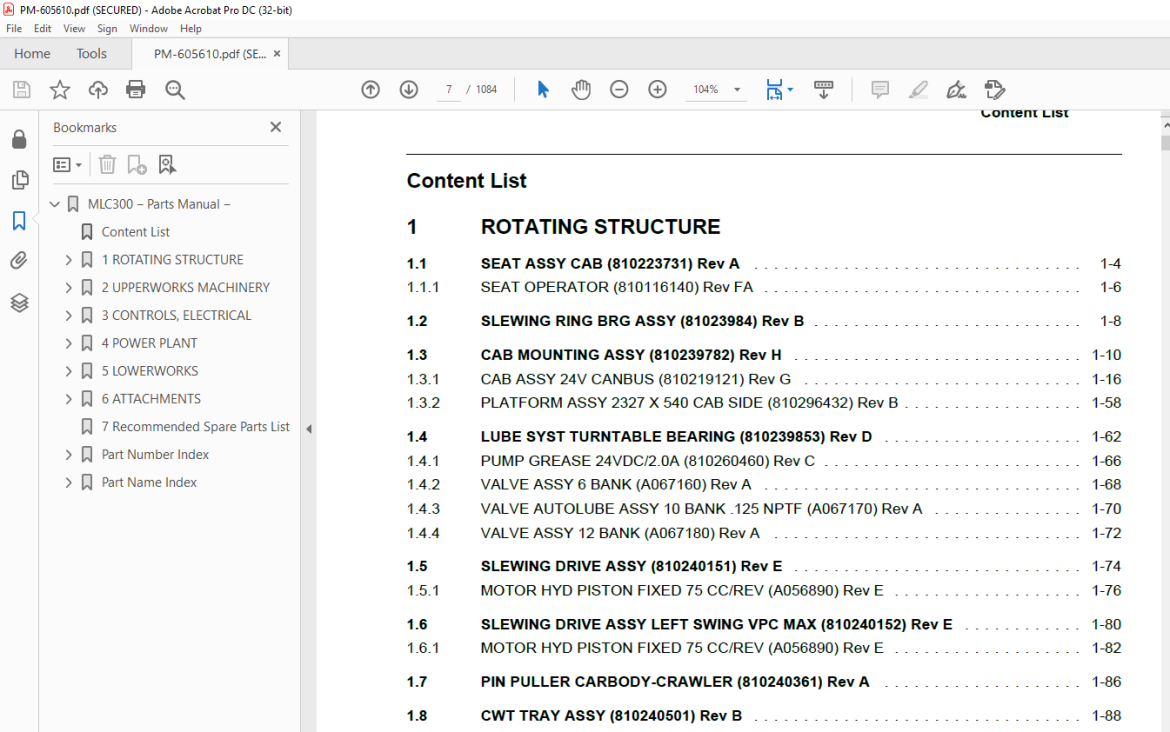The height and width of the screenshot is (732, 1170).
Task: Expand the 1 ROTATING STRUCTURE bookmark
Action: [x=69, y=260]
